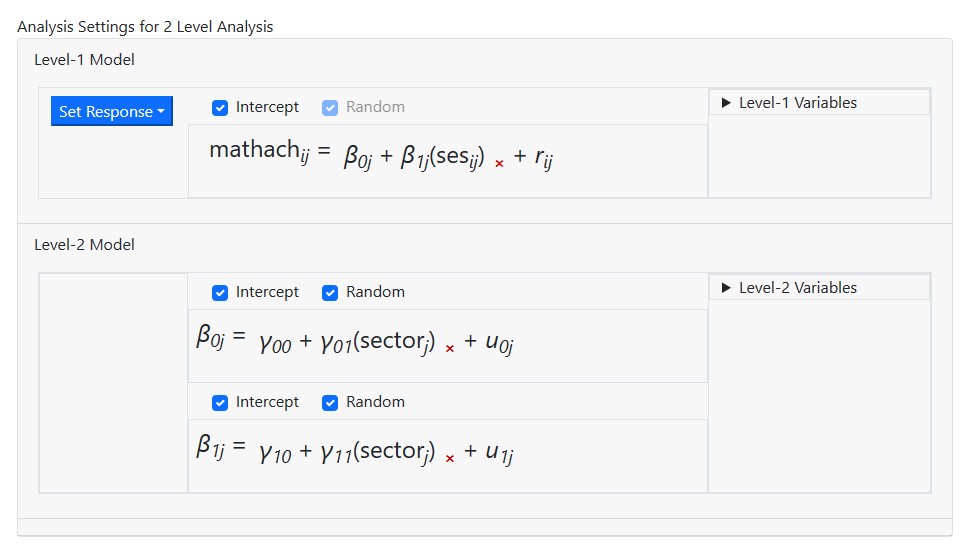Click sector term in β1j equation
Viewport: 978px width, 559px height.
[394, 452]
